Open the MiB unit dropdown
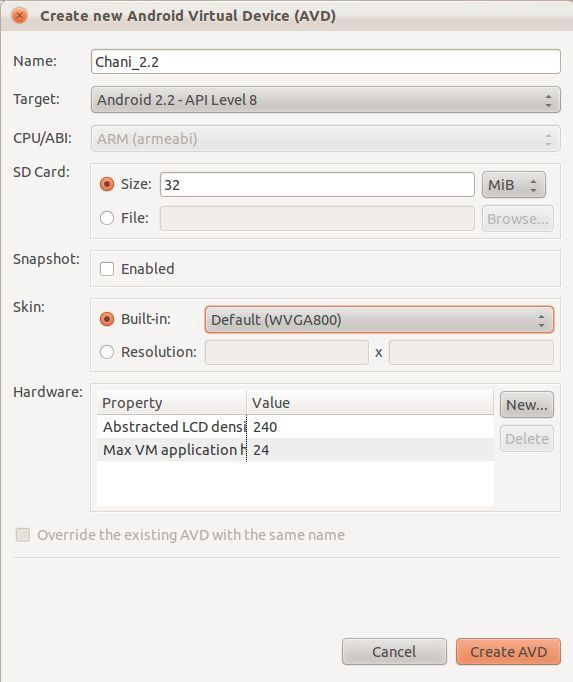The height and width of the screenshot is (682, 573). [513, 185]
